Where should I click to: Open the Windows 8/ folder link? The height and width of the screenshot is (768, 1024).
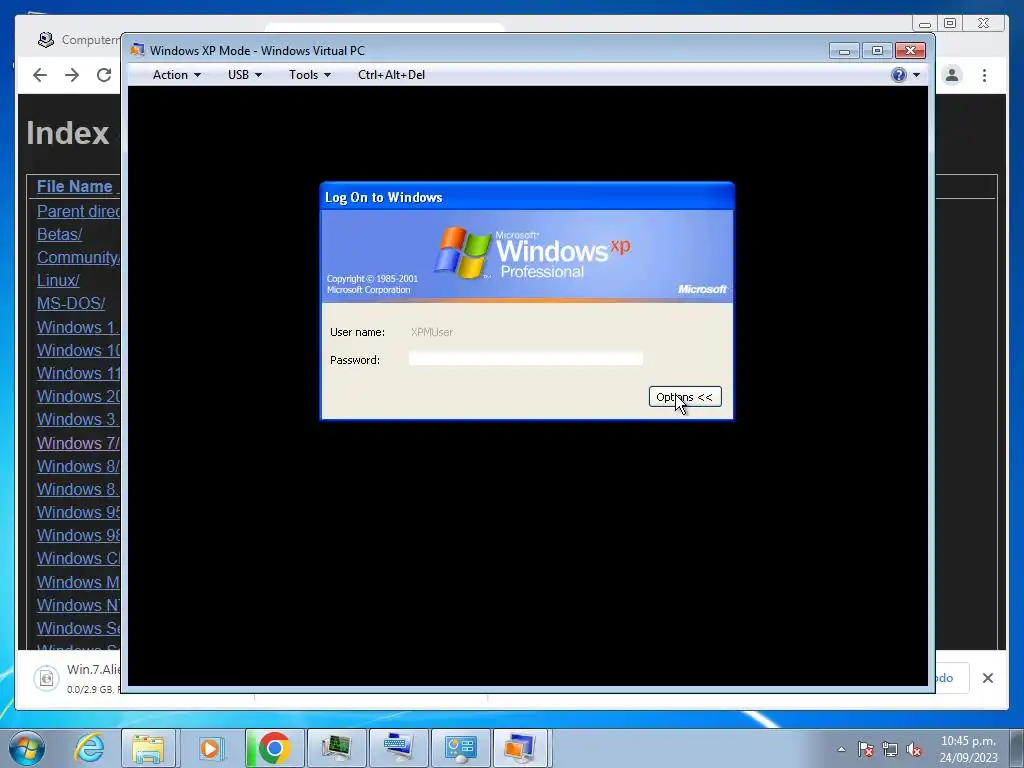pyautogui.click(x=78, y=466)
